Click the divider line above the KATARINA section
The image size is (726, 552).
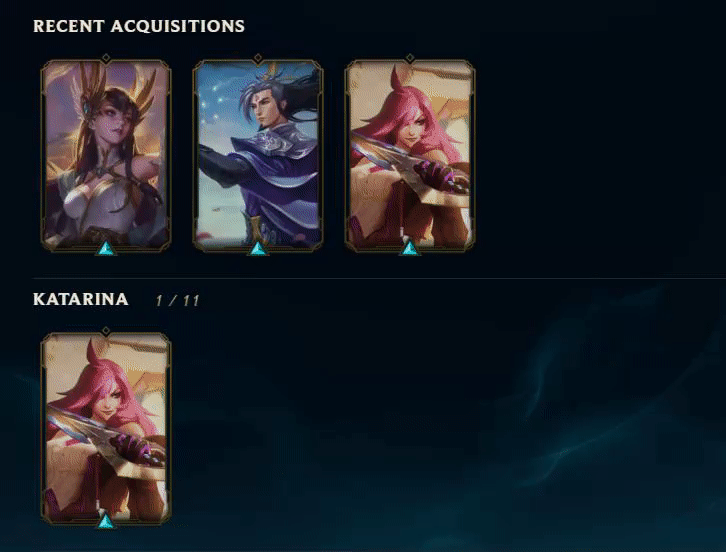[379, 279]
